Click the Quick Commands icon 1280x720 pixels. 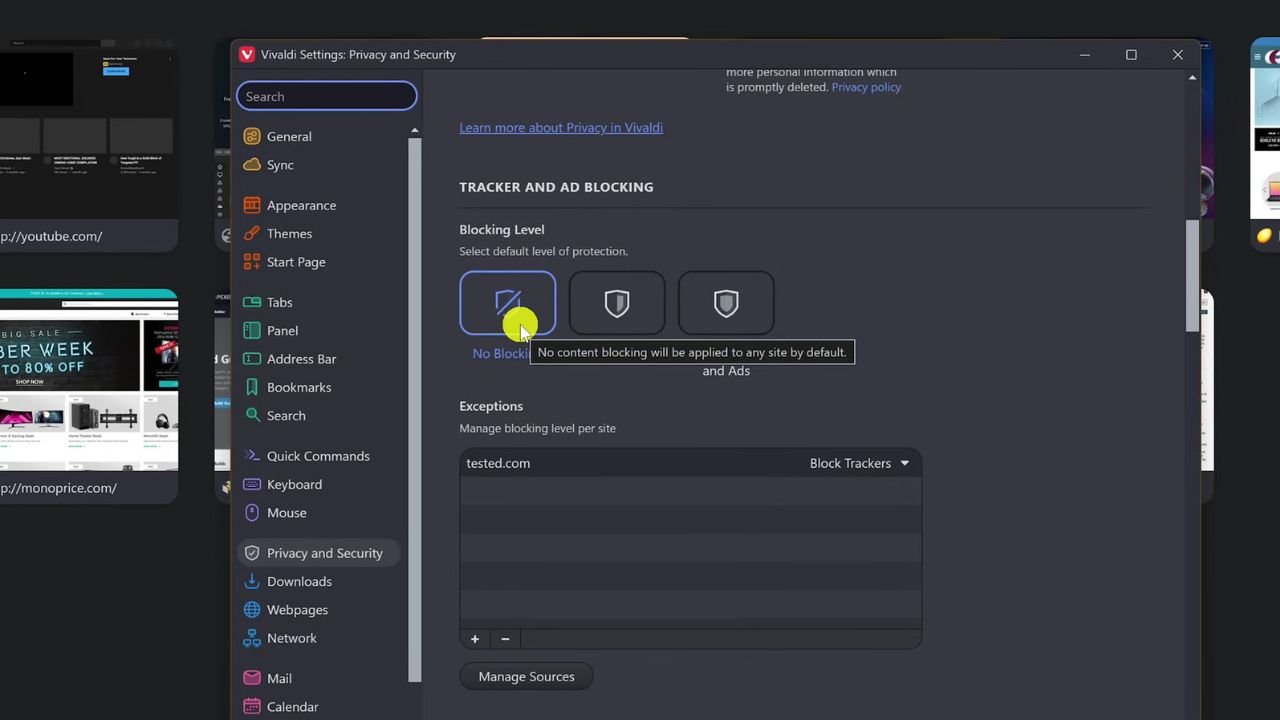click(252, 456)
